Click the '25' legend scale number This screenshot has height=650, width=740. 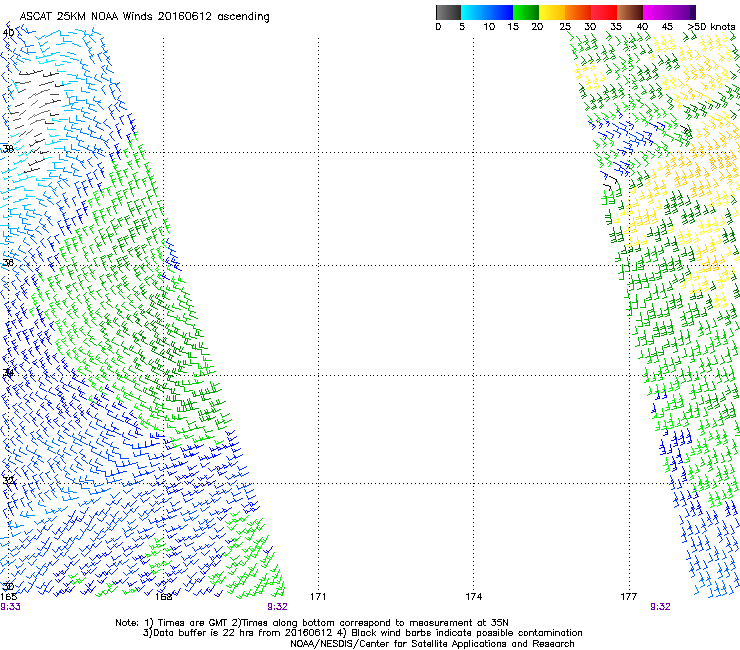(565, 27)
